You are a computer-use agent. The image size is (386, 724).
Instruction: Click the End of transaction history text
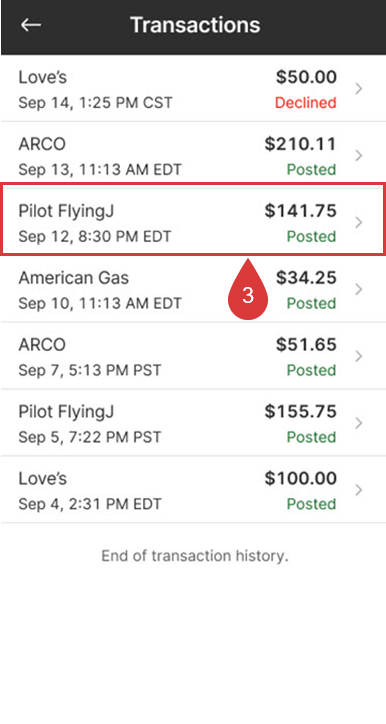[195, 555]
